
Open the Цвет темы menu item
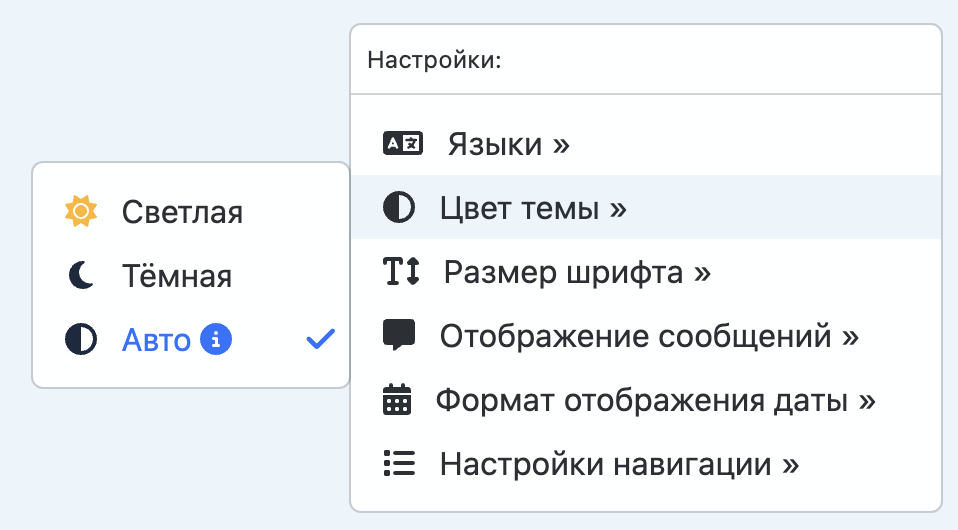(x=533, y=208)
